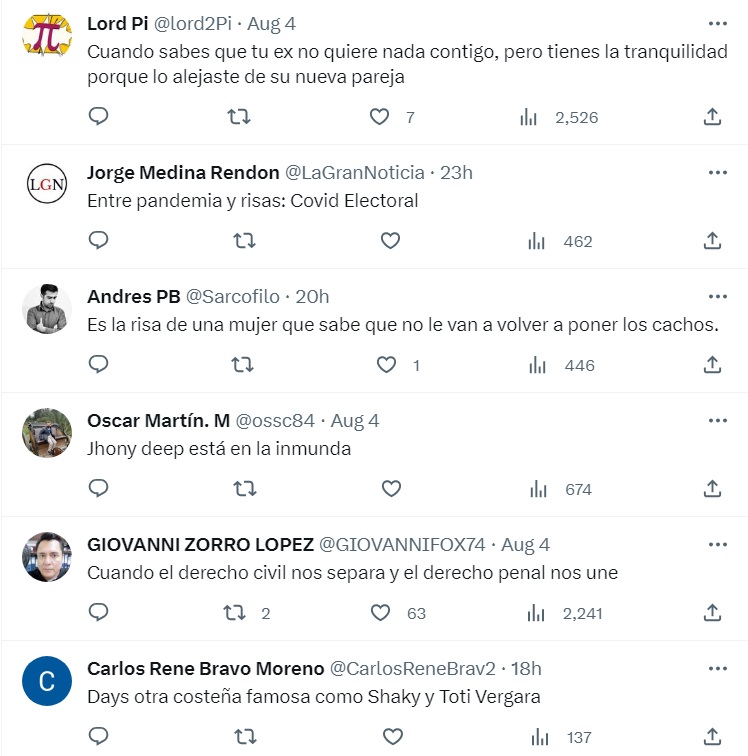Like Lord Pi's tweet
748x756 pixels.
coord(380,117)
